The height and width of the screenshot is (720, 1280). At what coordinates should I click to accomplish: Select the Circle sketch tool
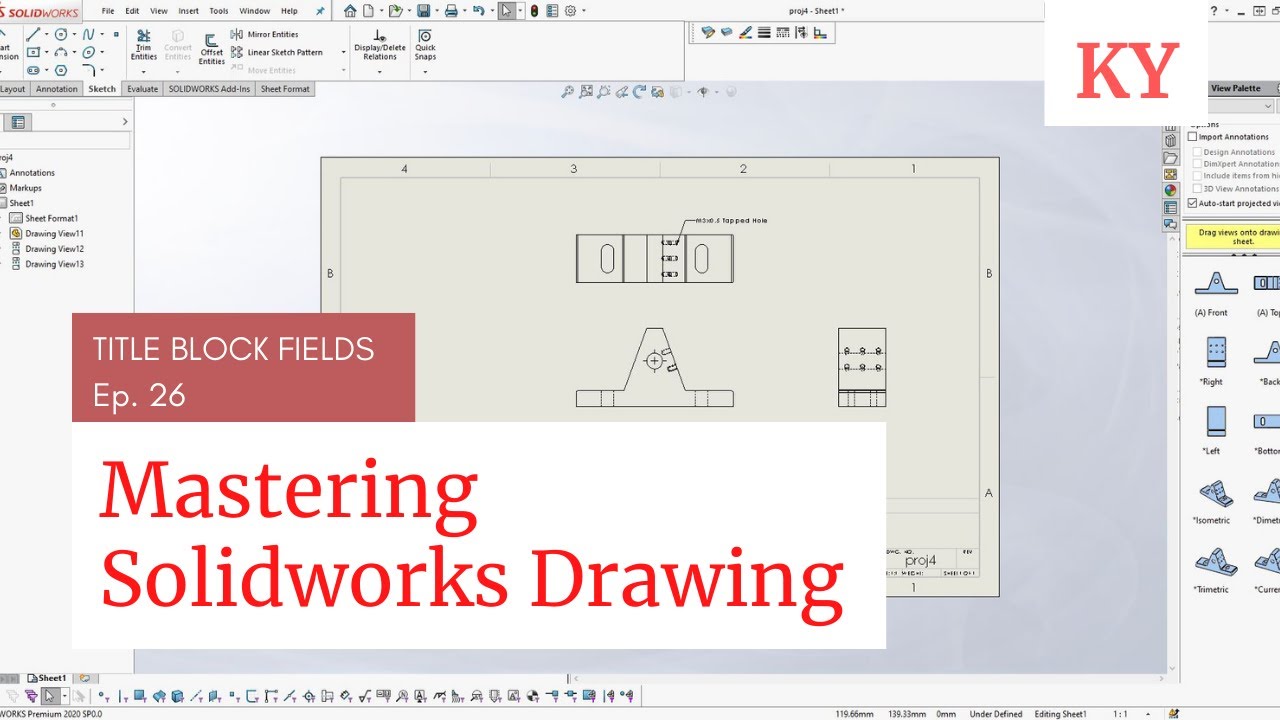click(61, 34)
